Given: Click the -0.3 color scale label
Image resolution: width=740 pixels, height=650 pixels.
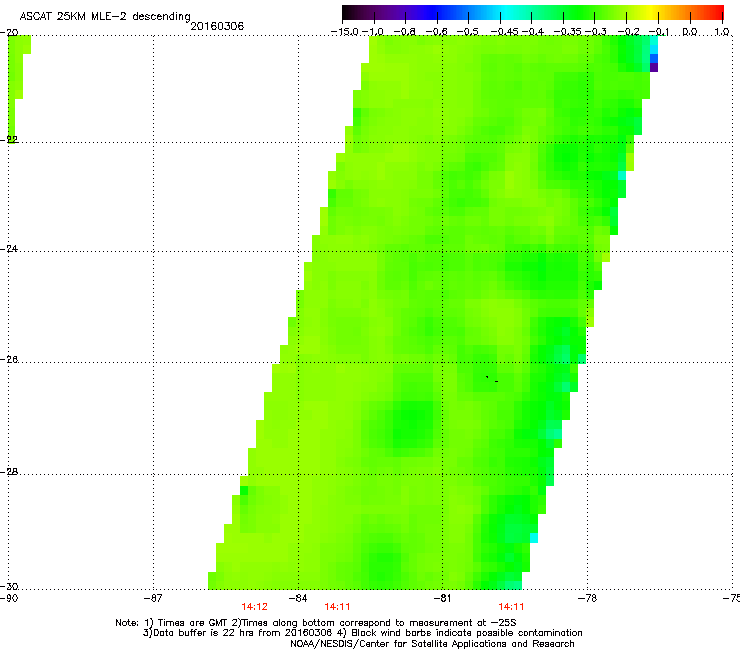Looking at the screenshot, I should pyautogui.click(x=596, y=32).
